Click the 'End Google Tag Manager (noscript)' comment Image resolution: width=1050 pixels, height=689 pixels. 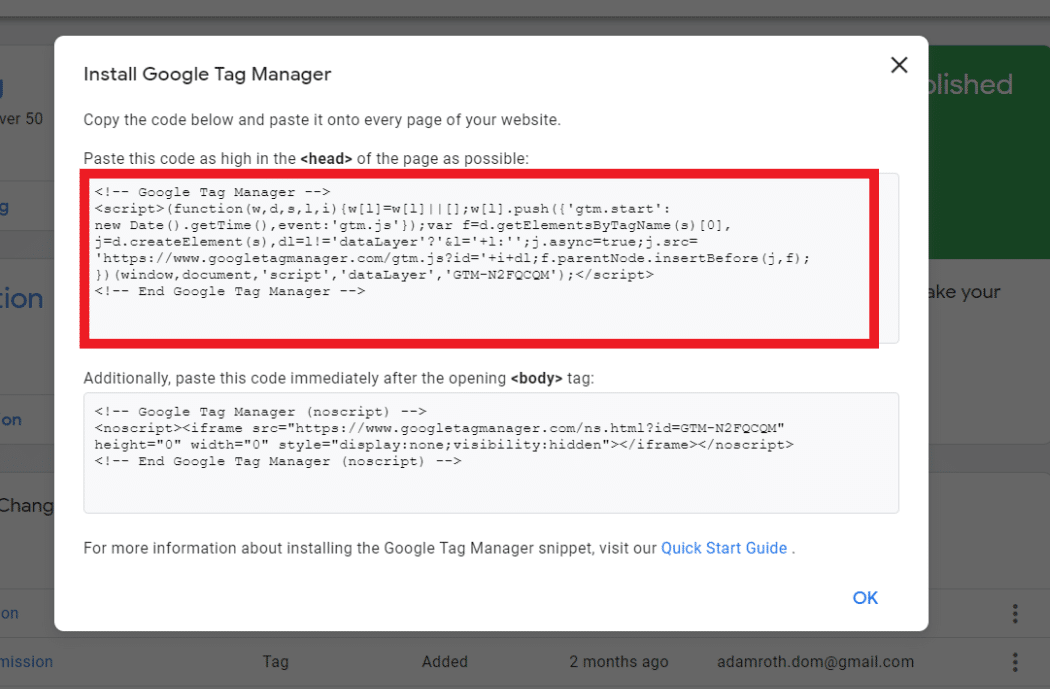pos(278,462)
